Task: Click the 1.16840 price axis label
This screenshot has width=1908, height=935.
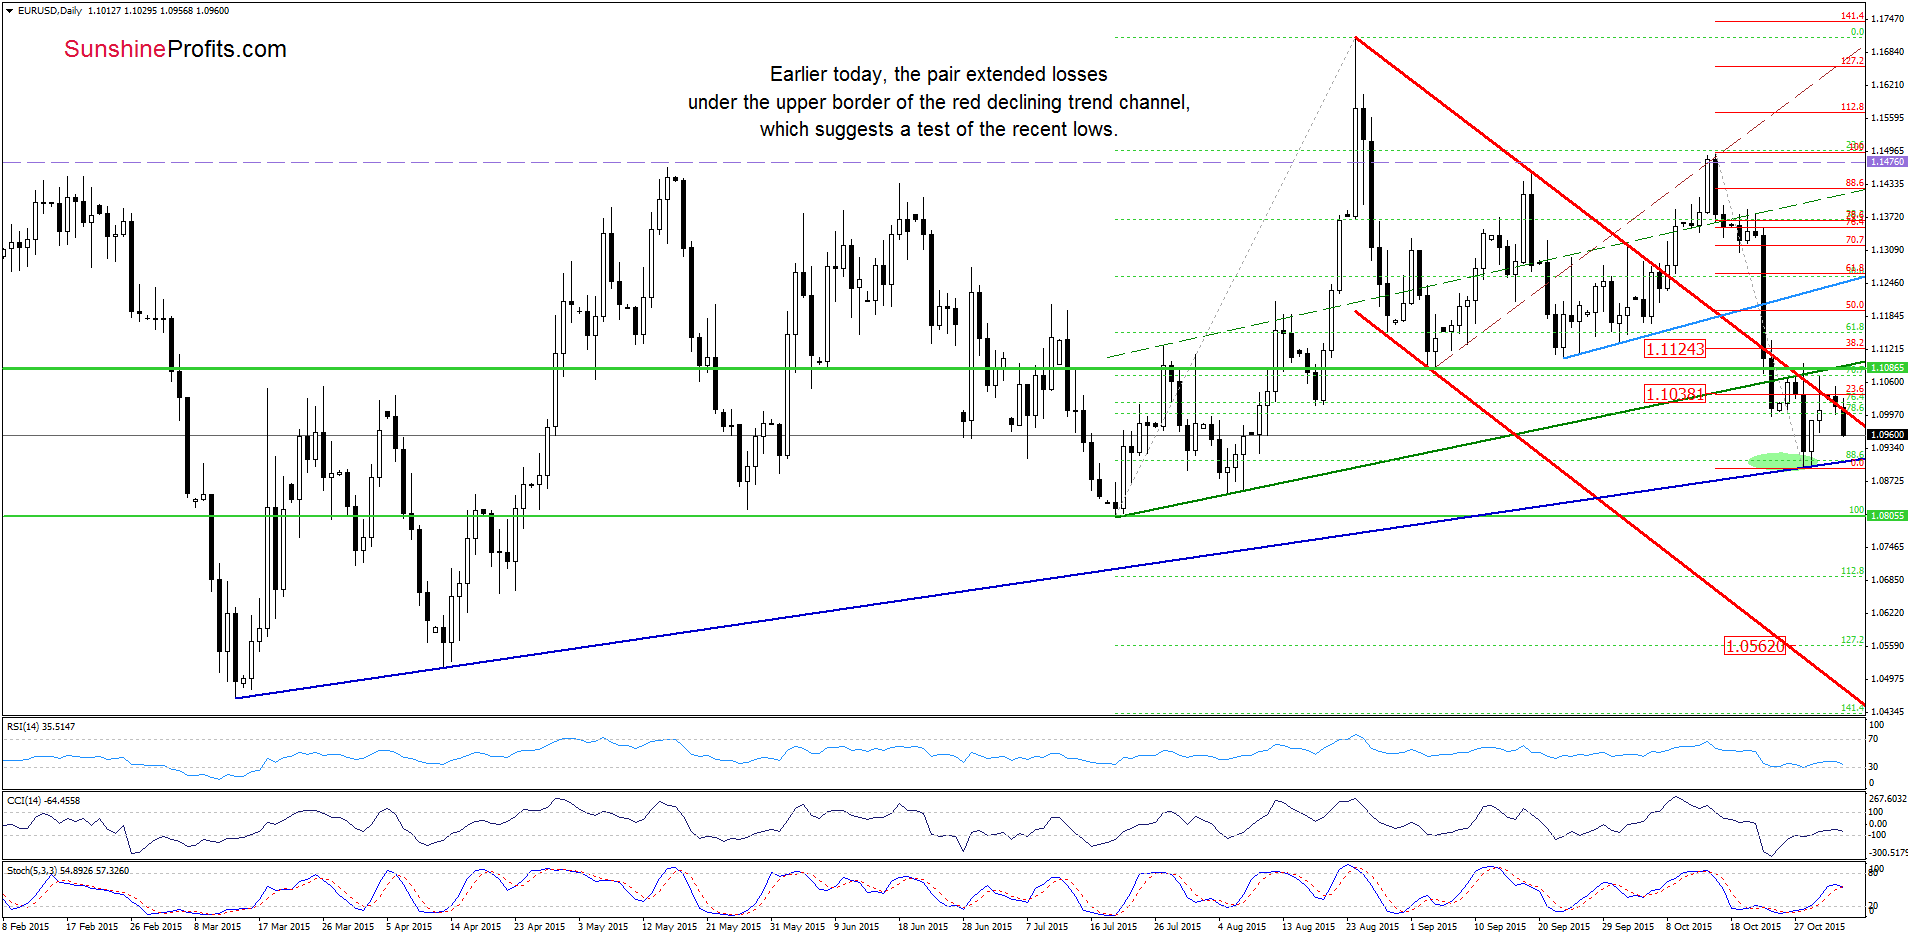Action: pos(1887,52)
